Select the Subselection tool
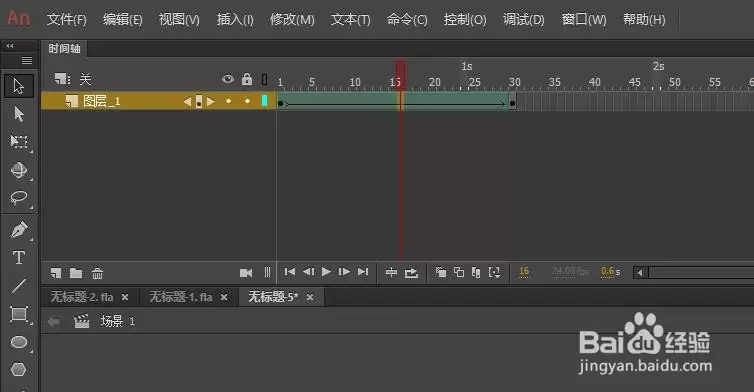Viewport: 754px width, 392px height. [19, 114]
